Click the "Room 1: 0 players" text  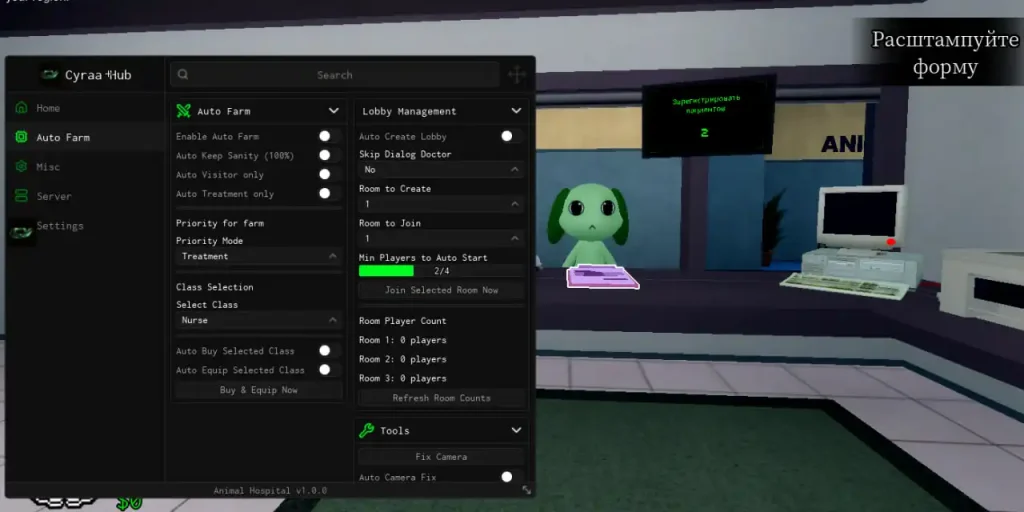point(403,340)
